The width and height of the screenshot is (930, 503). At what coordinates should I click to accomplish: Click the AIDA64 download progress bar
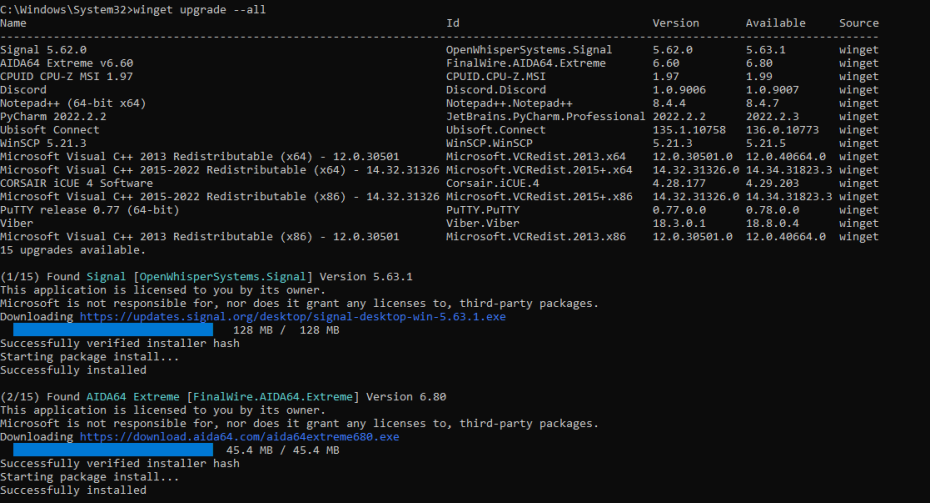113,450
